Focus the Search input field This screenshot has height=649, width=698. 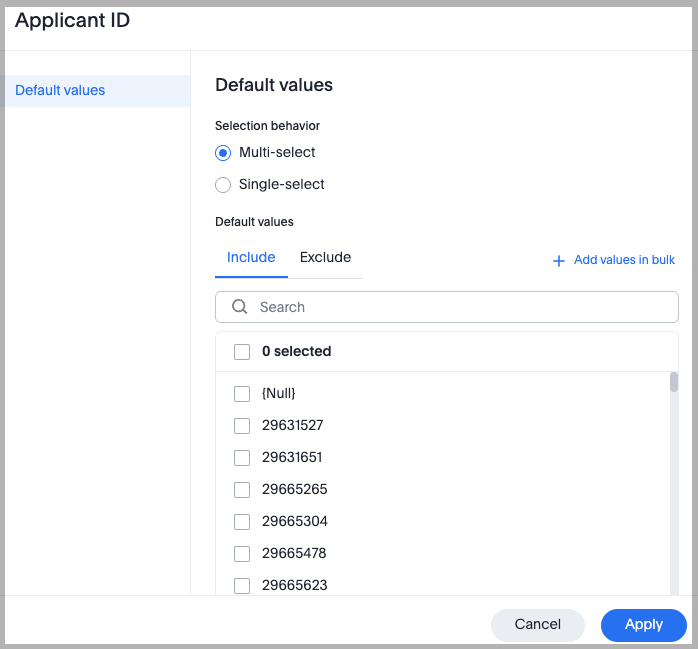[x=460, y=307]
